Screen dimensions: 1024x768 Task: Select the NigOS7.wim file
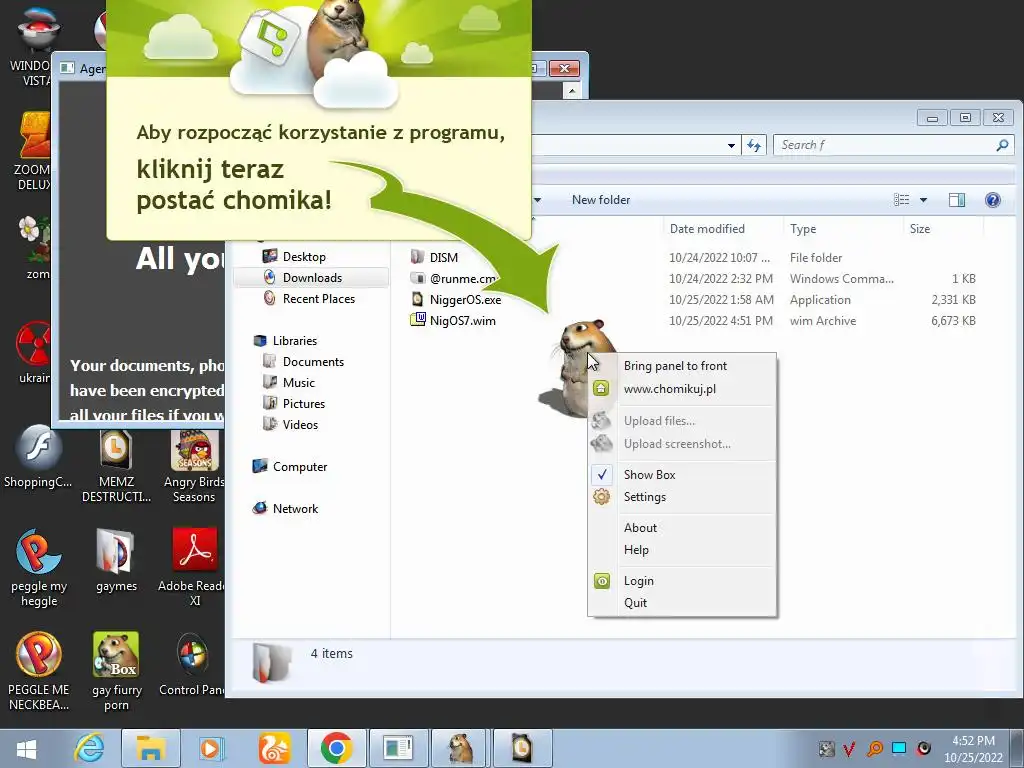tap(462, 321)
